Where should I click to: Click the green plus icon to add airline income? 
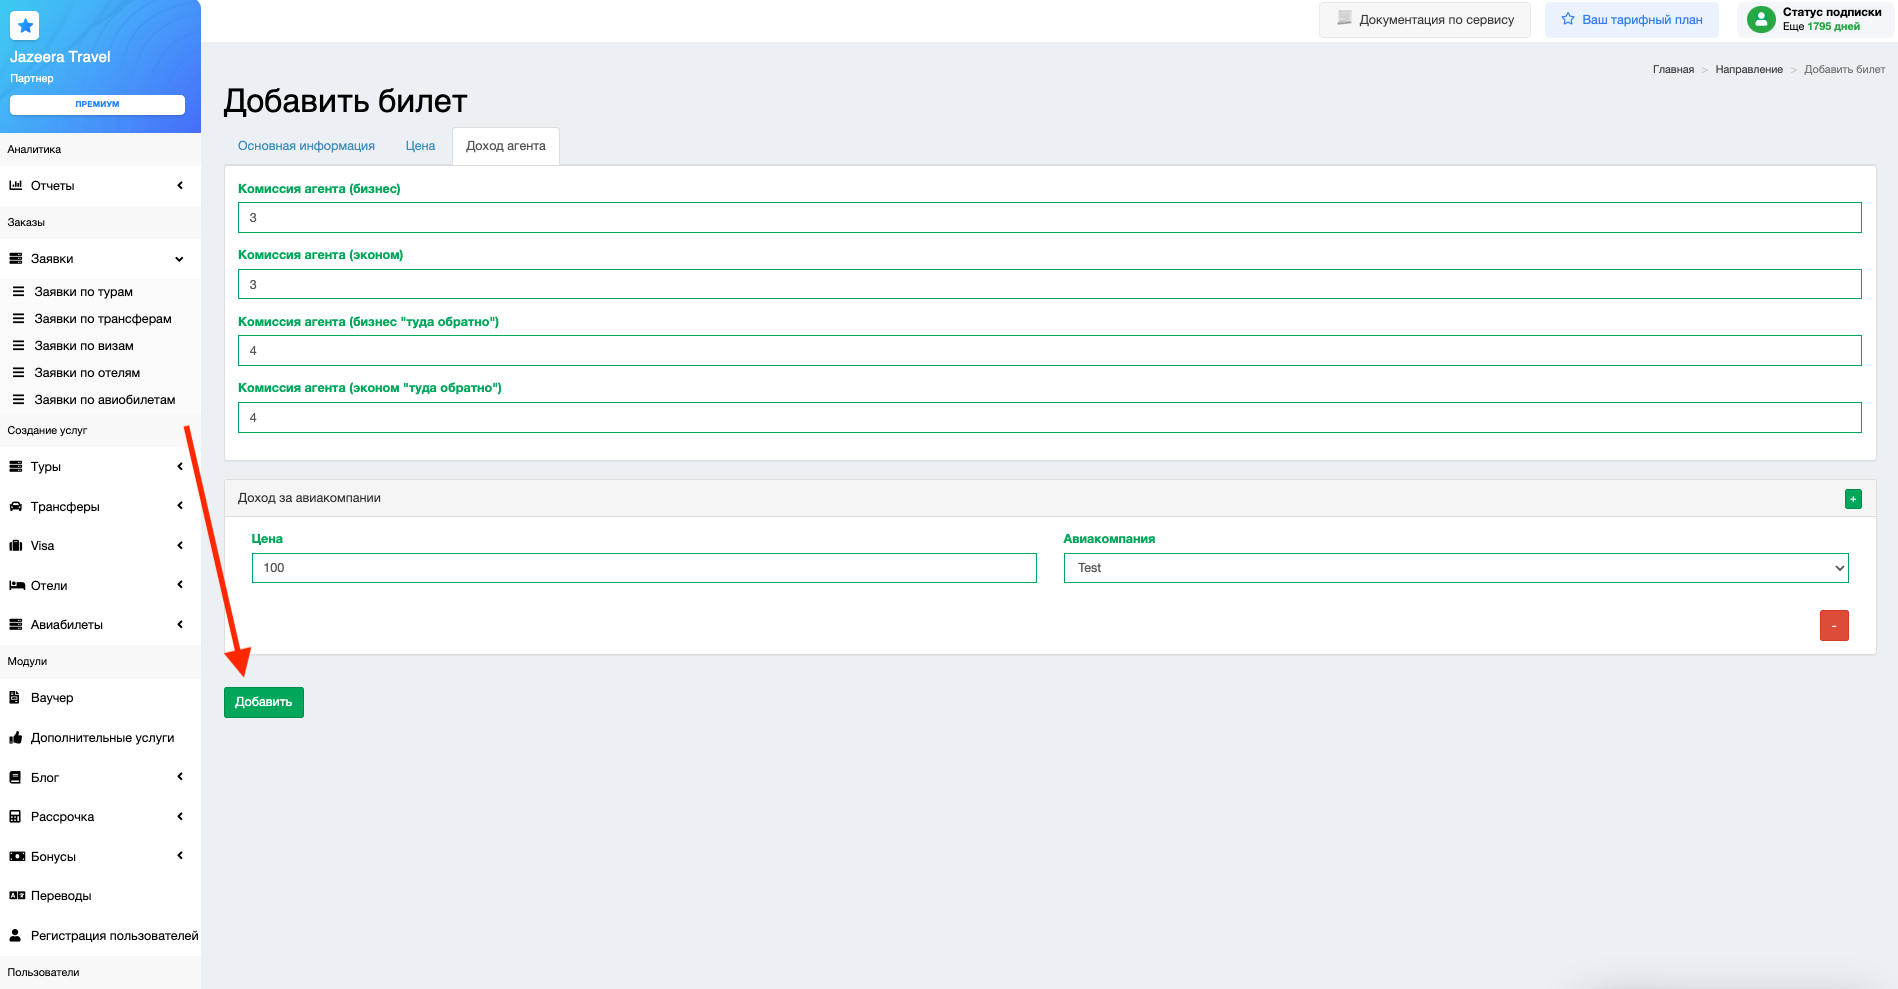pyautogui.click(x=1853, y=499)
